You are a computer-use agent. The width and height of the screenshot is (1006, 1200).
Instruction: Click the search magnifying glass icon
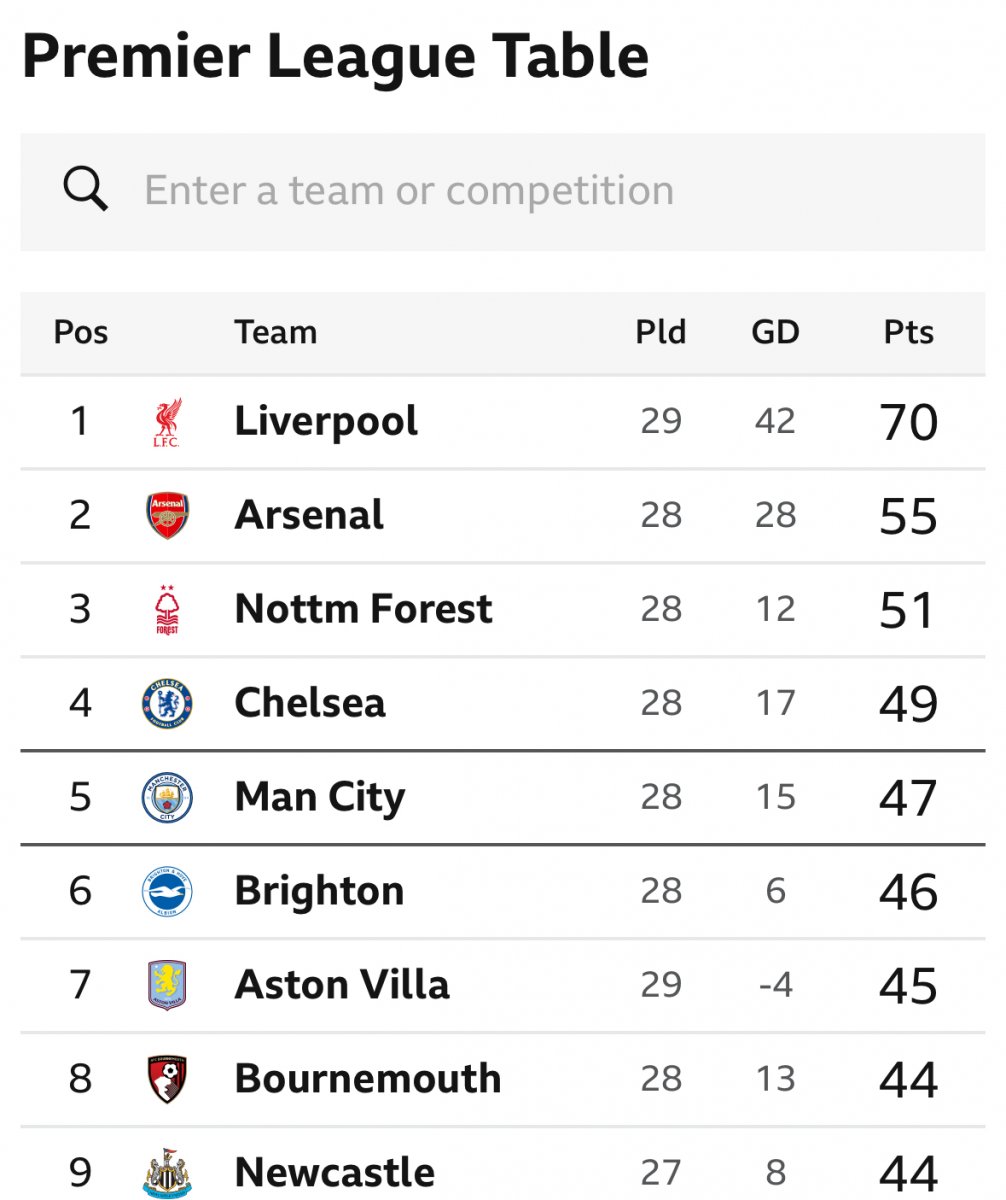86,189
